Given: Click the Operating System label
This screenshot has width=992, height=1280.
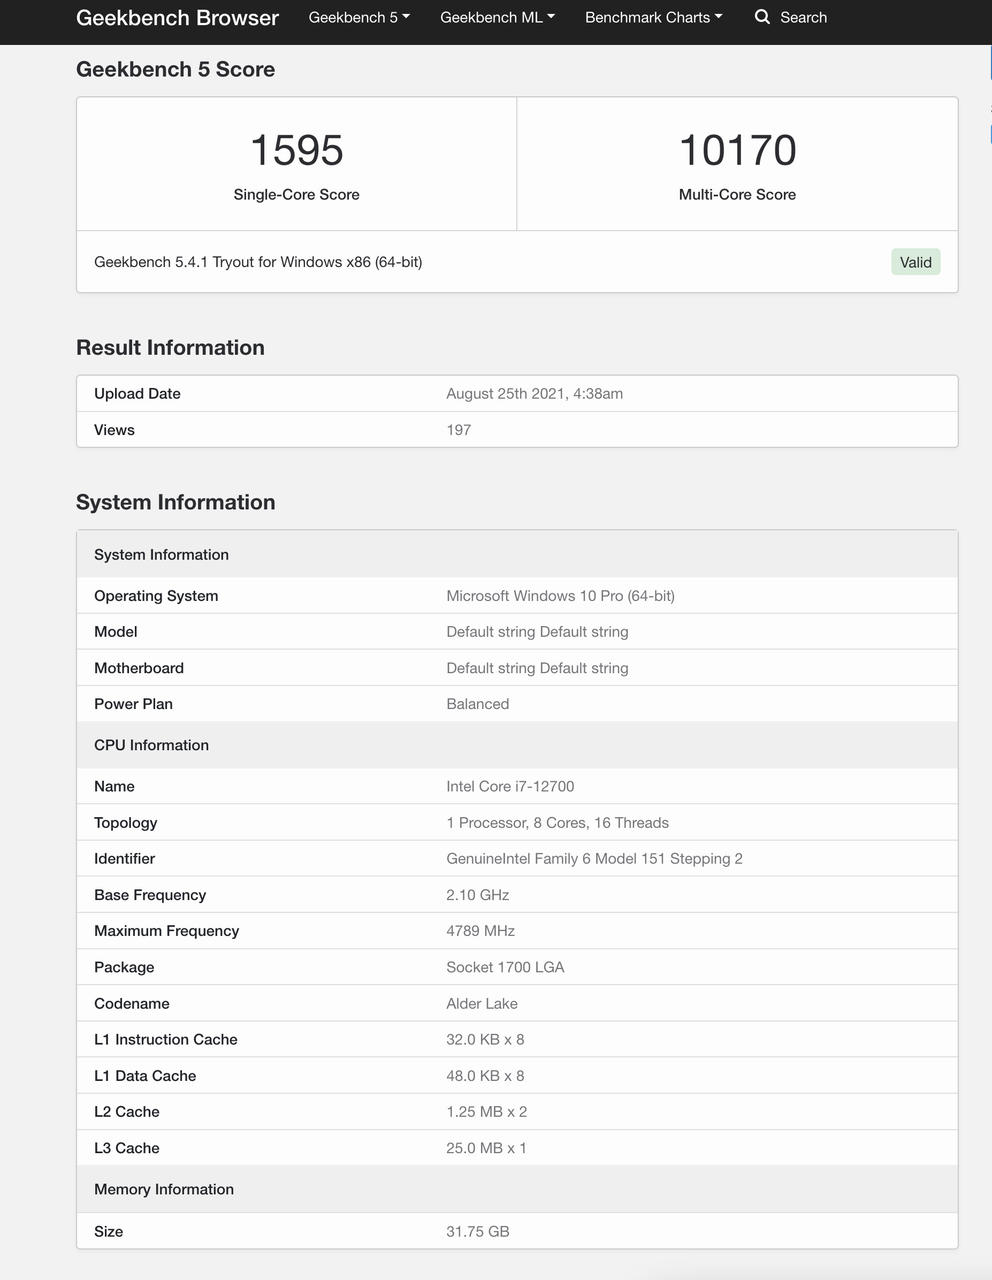Looking at the screenshot, I should pos(156,596).
